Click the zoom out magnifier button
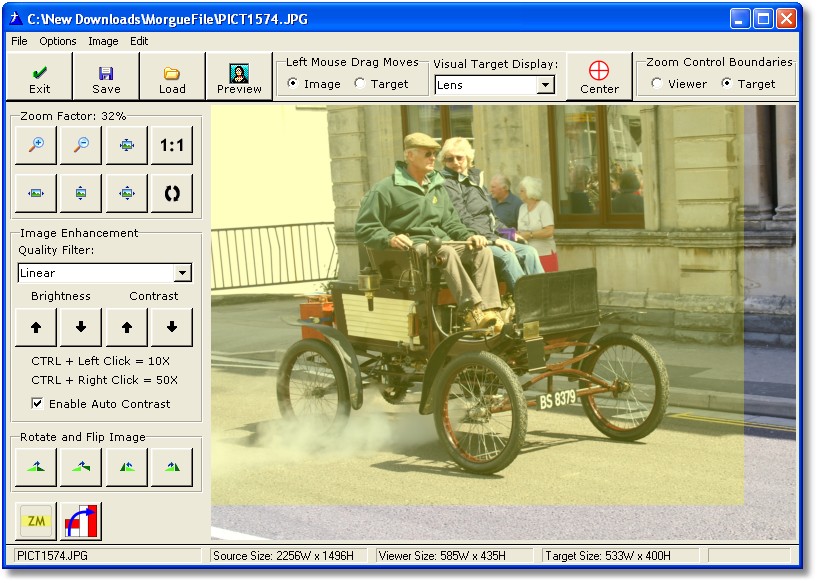This screenshot has height=583, width=817. click(81, 145)
